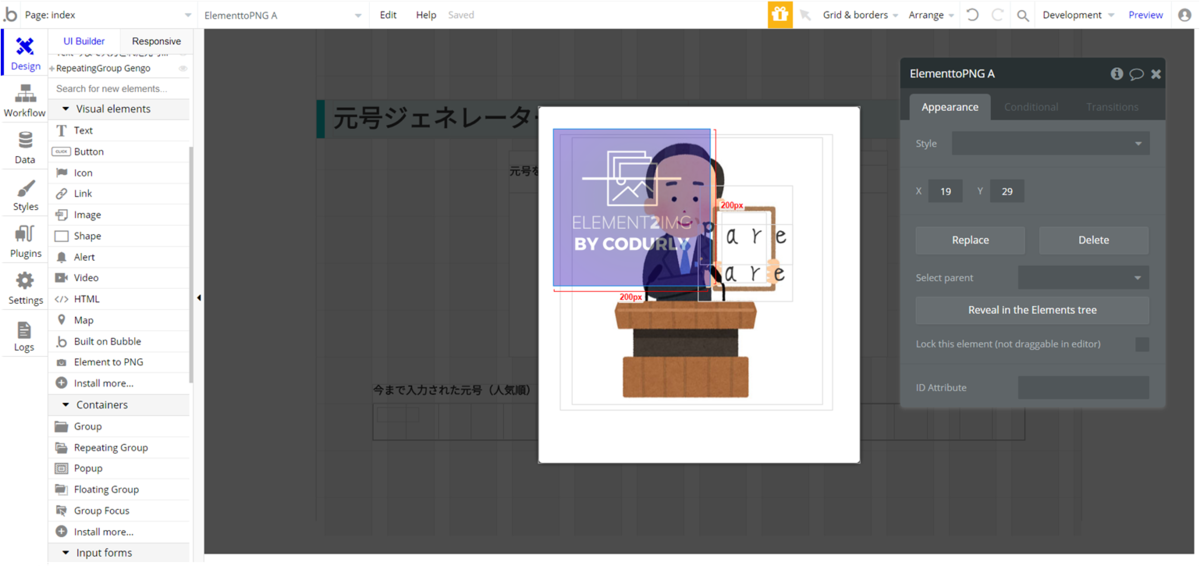Click the Bubble logo icon
This screenshot has width=1200, height=566.
[x=11, y=15]
